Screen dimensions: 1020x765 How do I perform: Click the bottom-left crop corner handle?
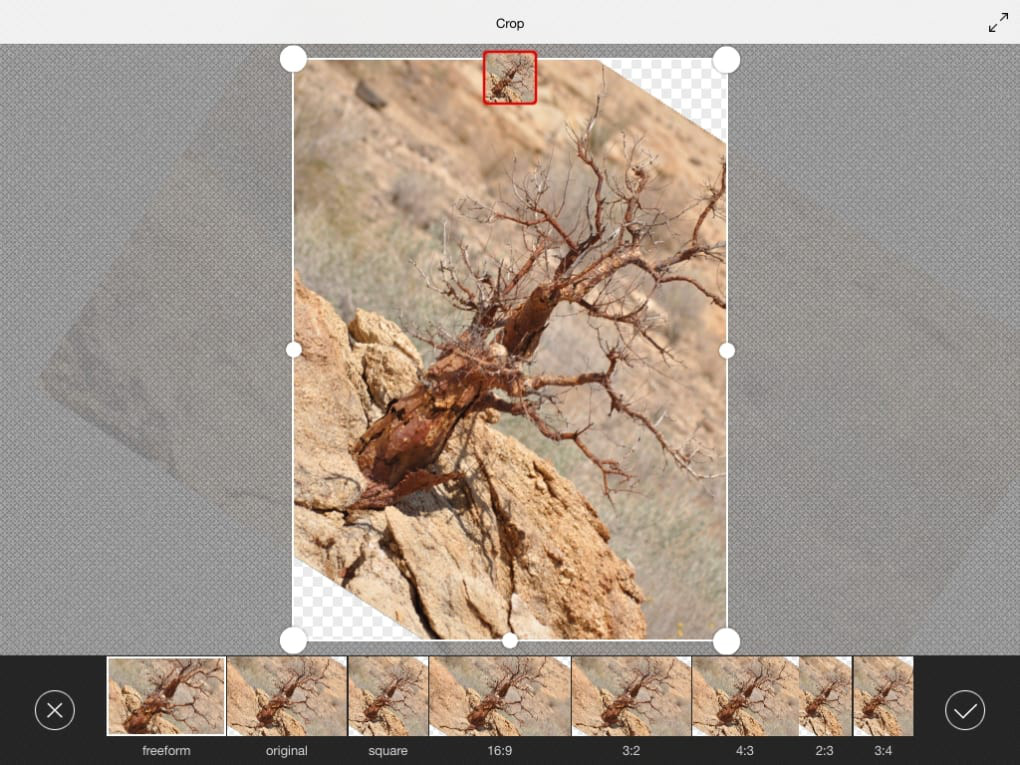coord(293,641)
